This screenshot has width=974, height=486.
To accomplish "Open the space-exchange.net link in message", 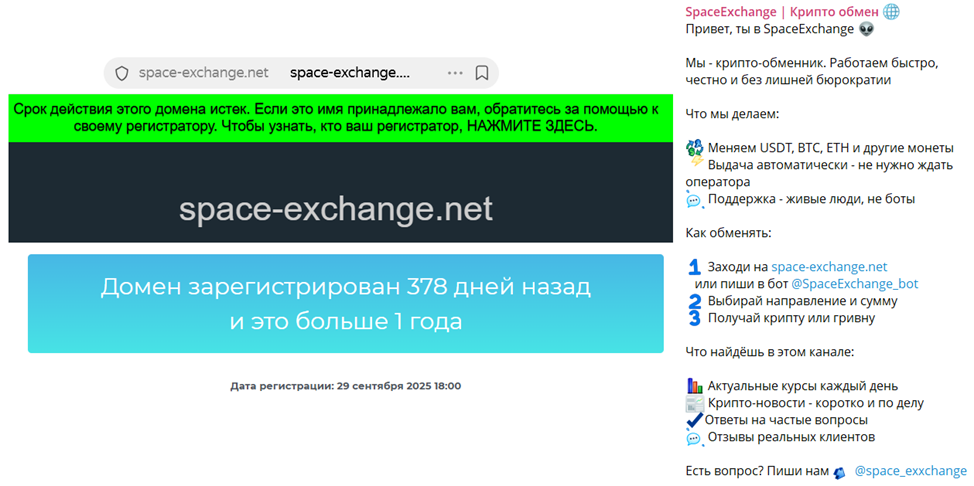I will coord(829,267).
